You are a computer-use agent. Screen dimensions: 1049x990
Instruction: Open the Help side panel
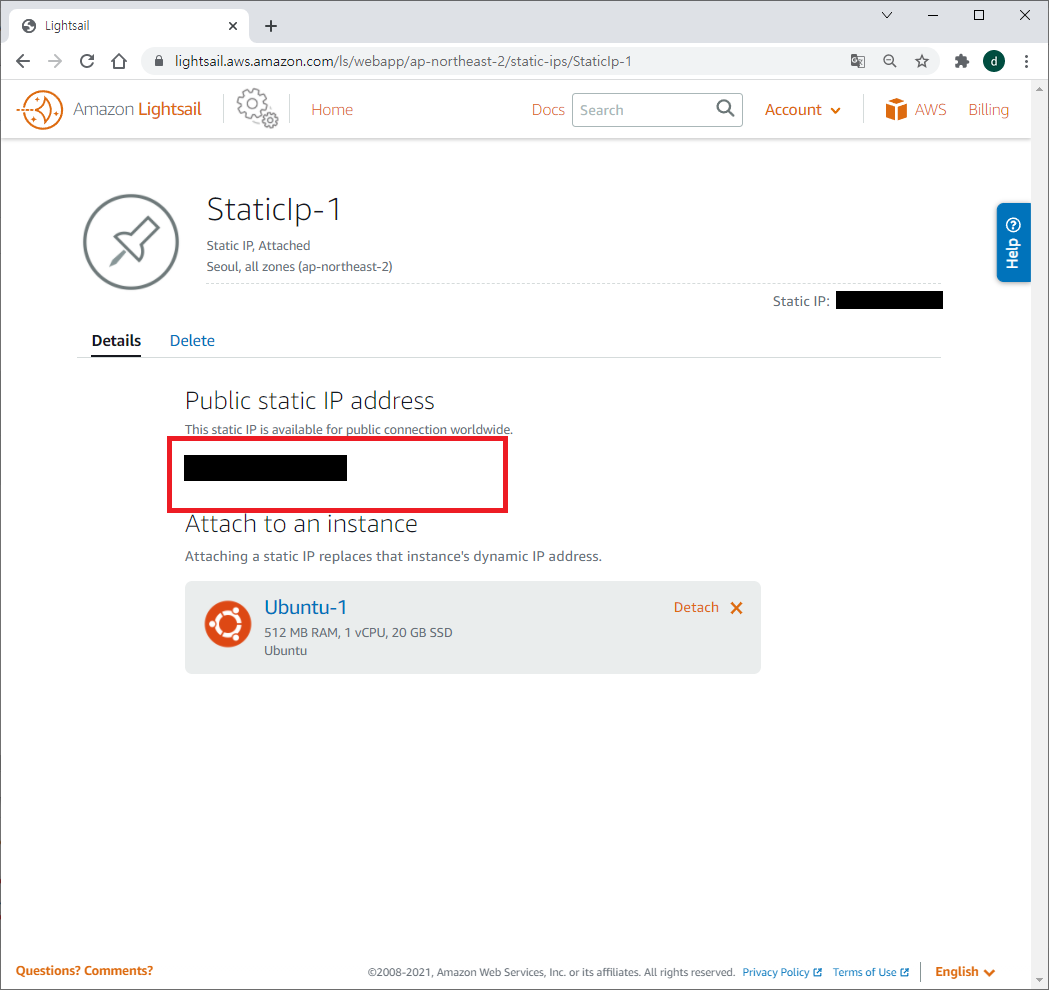pos(1013,242)
